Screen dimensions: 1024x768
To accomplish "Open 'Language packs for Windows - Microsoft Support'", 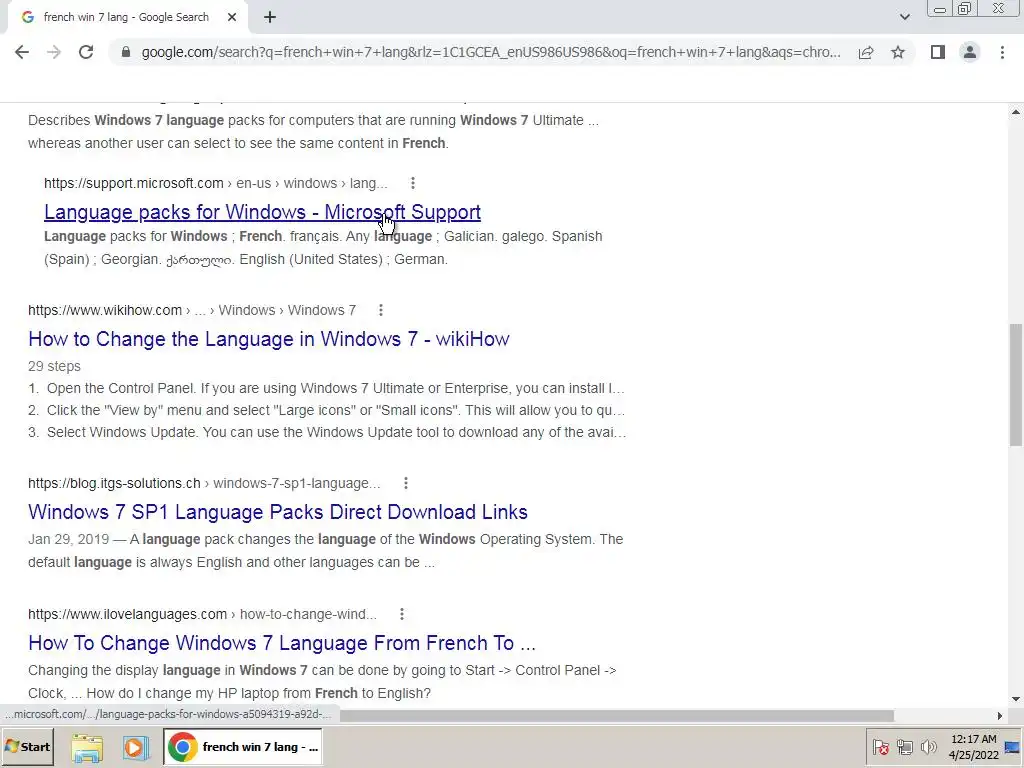I will pyautogui.click(x=263, y=212).
